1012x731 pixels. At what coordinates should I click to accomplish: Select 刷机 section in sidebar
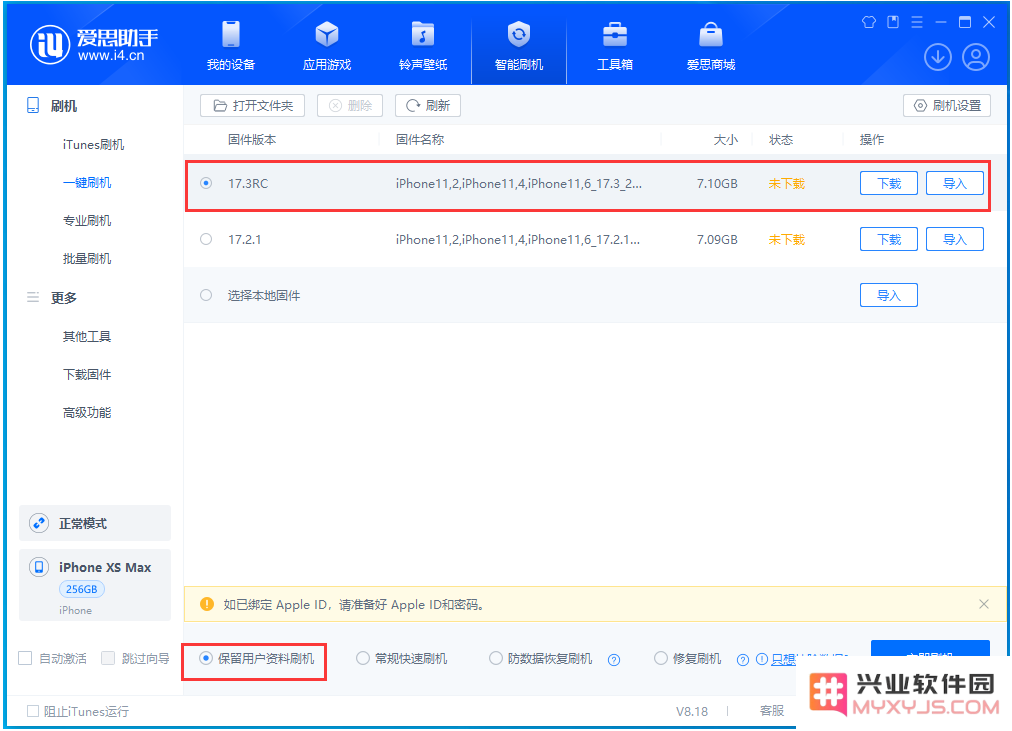(x=63, y=106)
